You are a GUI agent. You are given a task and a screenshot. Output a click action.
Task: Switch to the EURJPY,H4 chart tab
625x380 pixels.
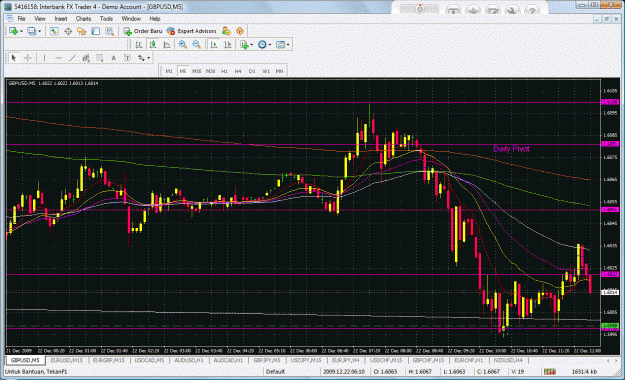tap(346, 360)
